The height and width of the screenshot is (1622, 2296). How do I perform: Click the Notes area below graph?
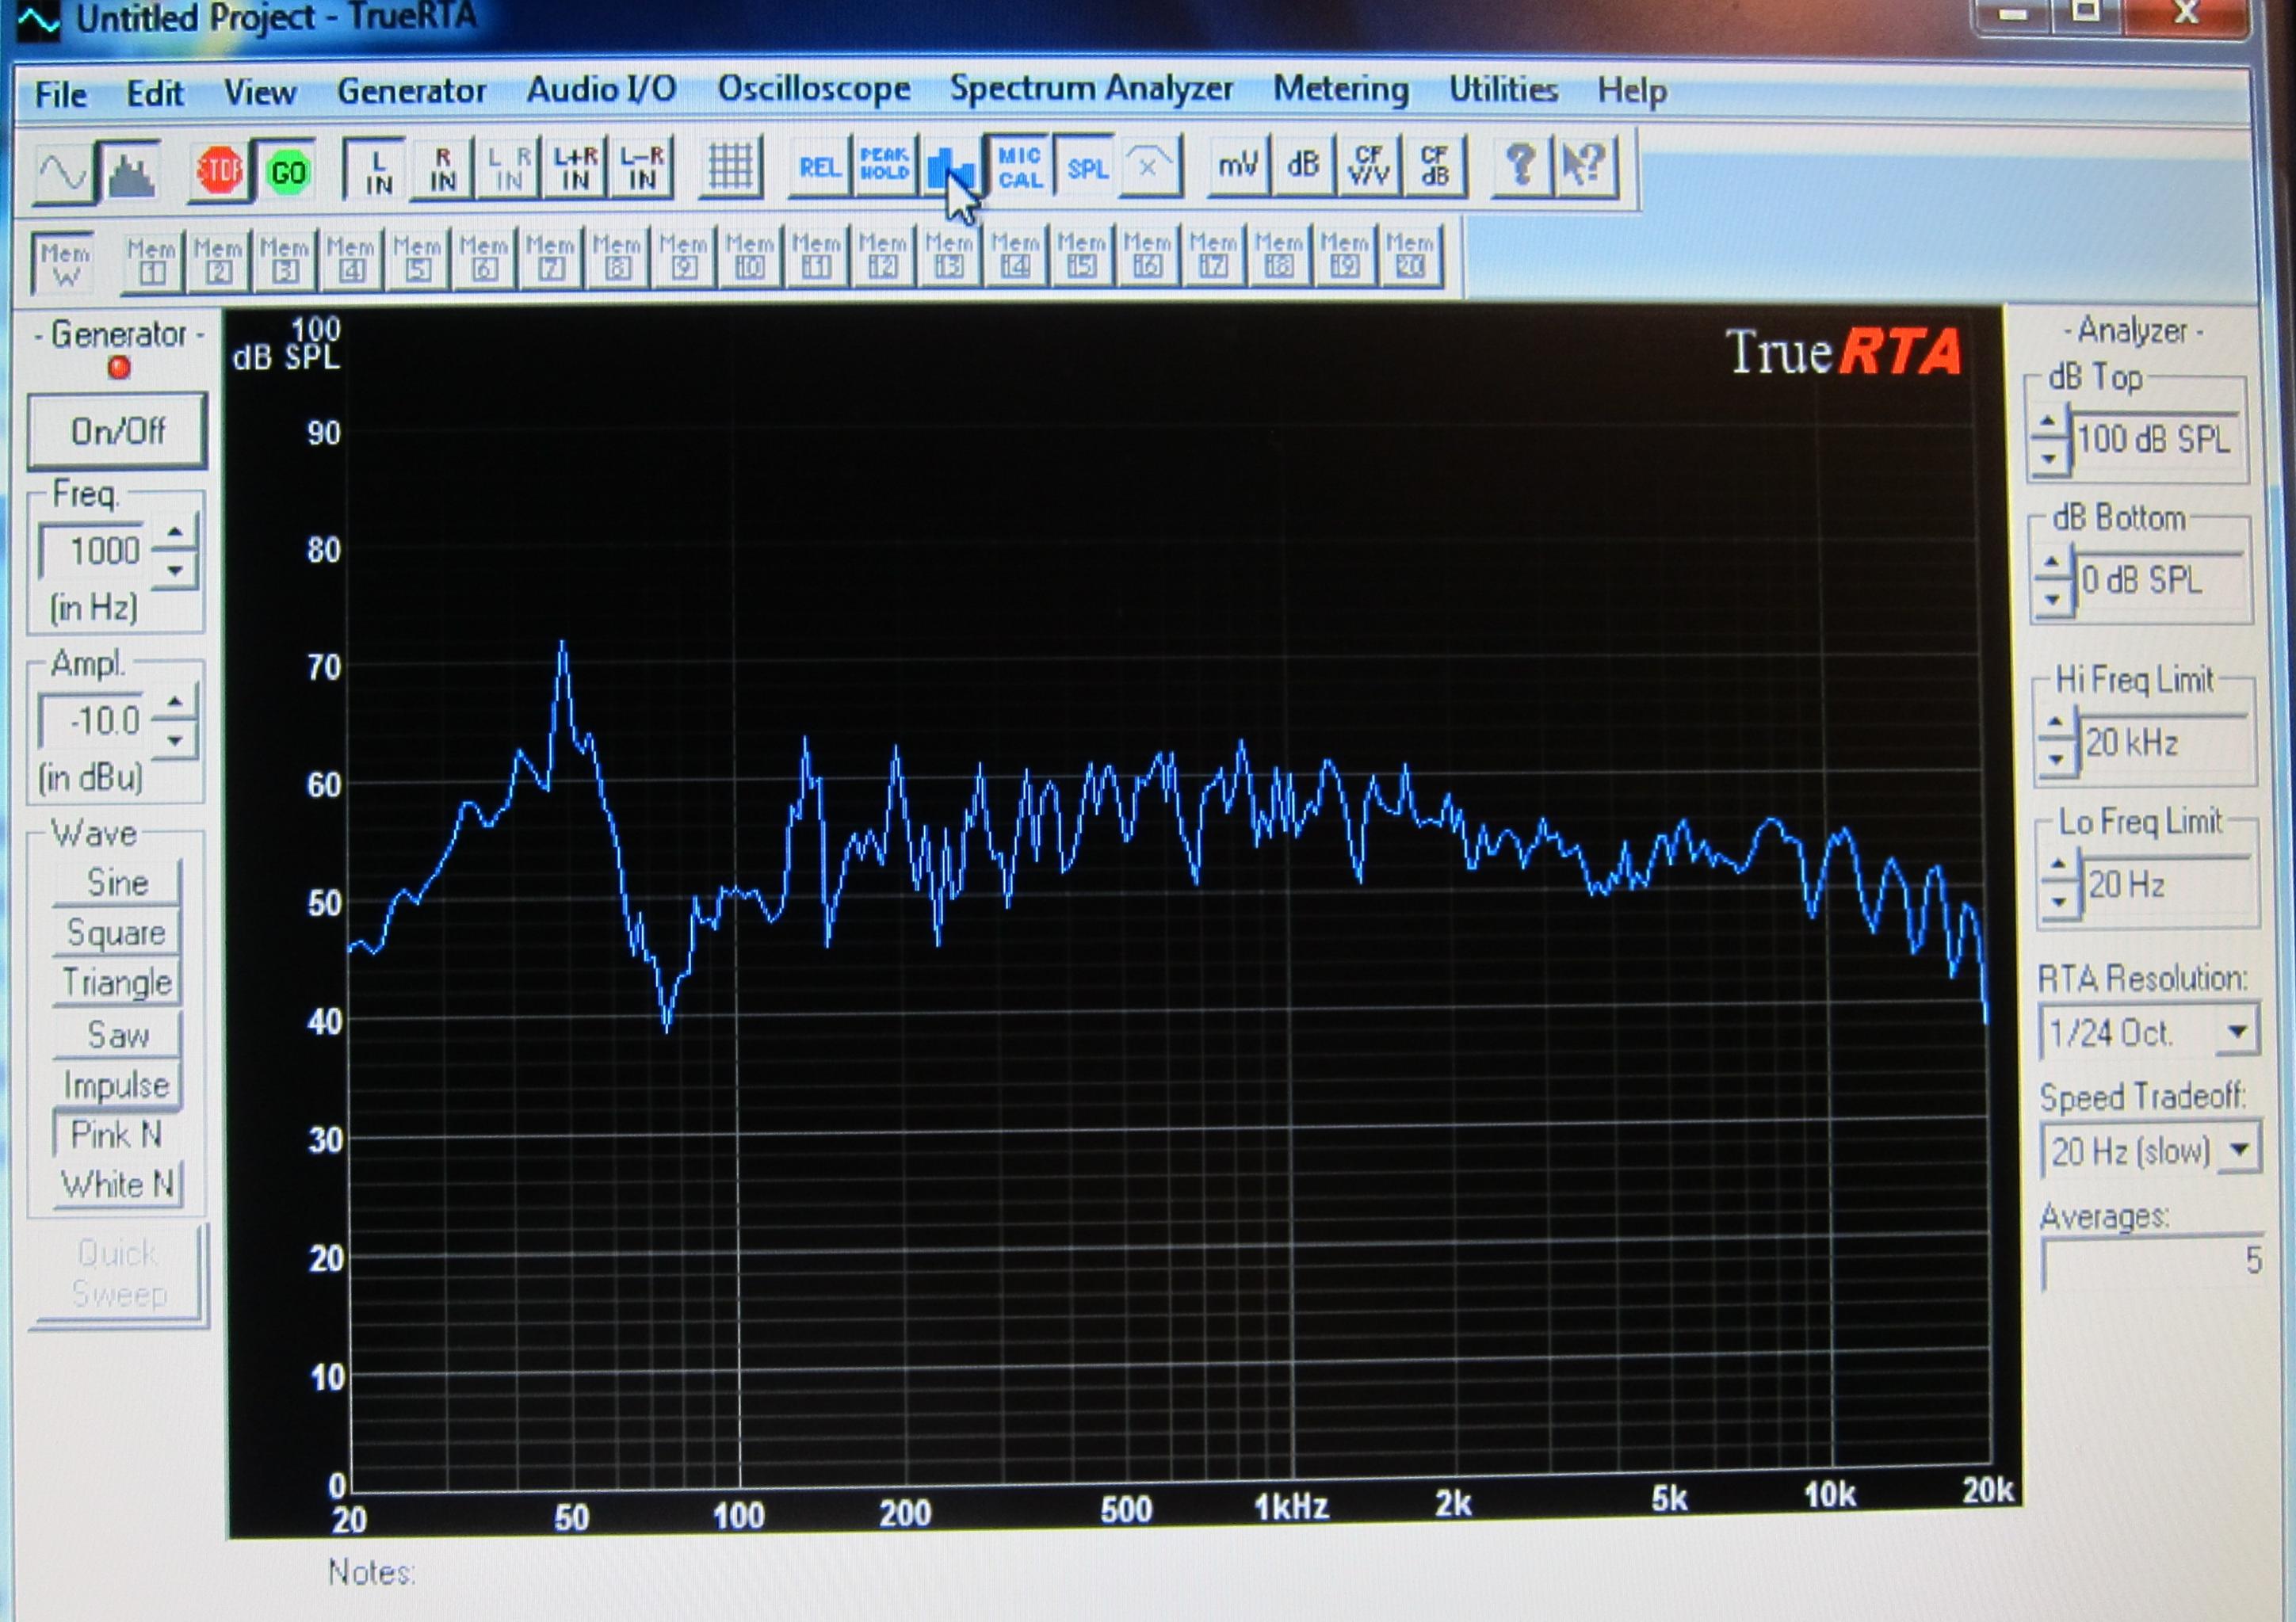(371, 1572)
